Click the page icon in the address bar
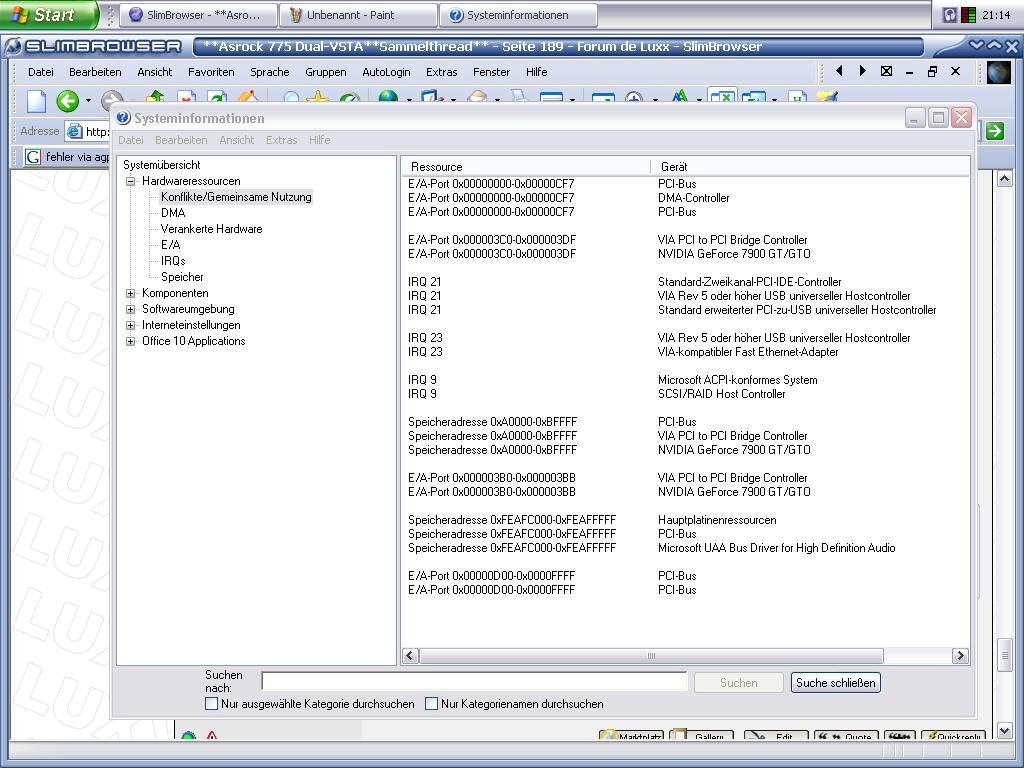Image resolution: width=1024 pixels, height=768 pixels. [75, 131]
